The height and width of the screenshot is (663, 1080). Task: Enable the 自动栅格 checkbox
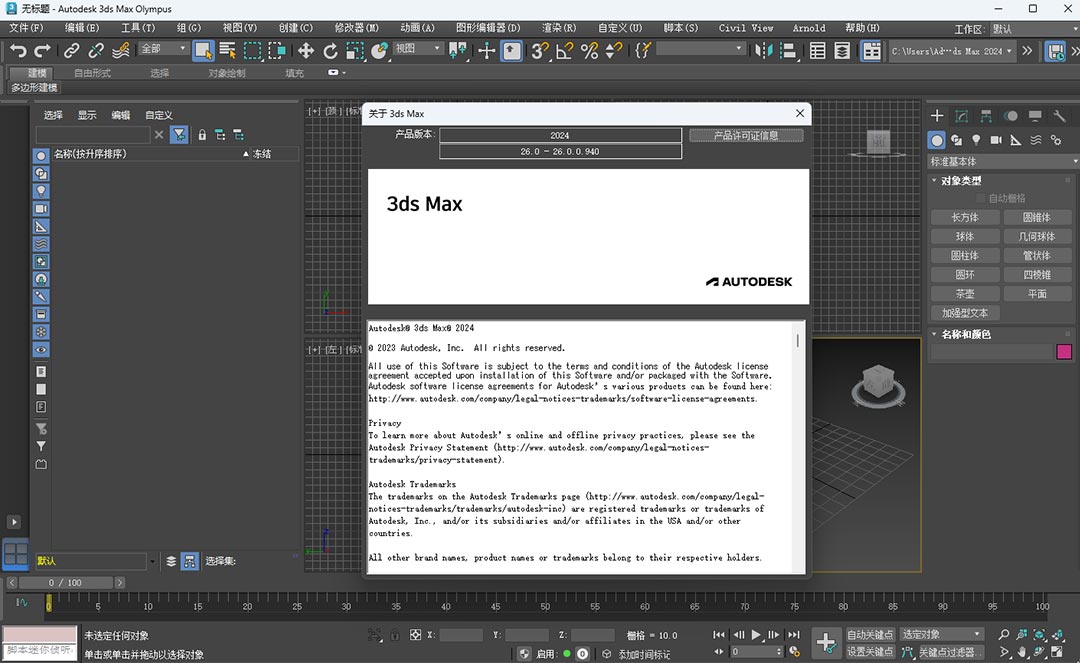click(980, 198)
